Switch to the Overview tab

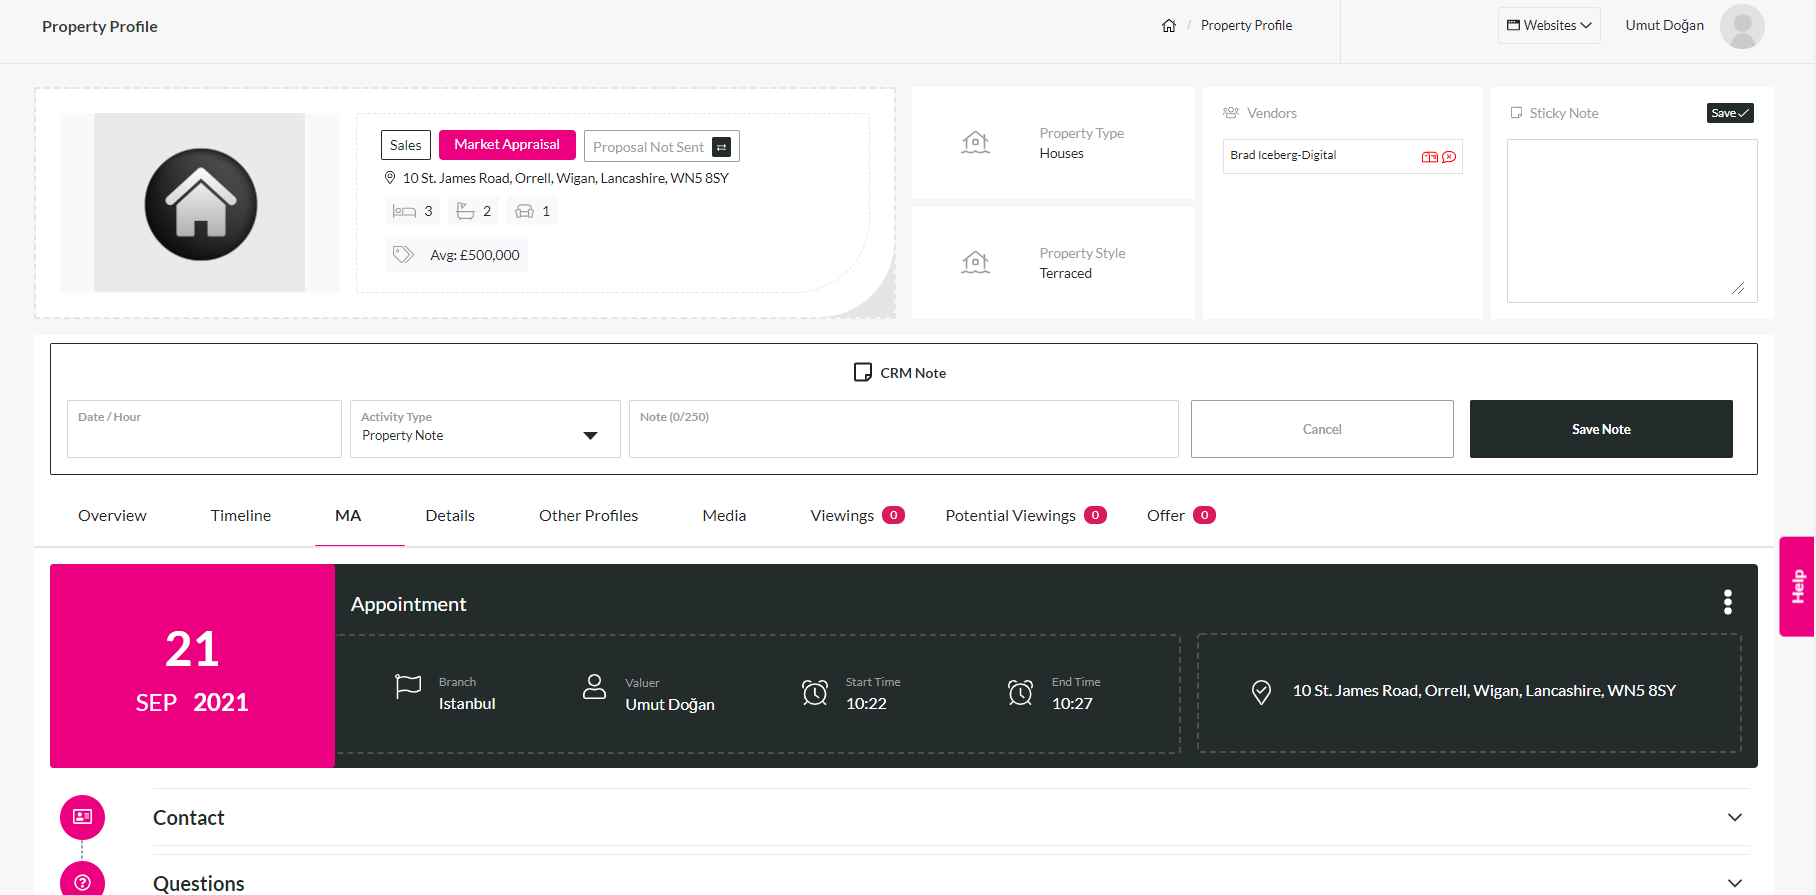tap(112, 516)
